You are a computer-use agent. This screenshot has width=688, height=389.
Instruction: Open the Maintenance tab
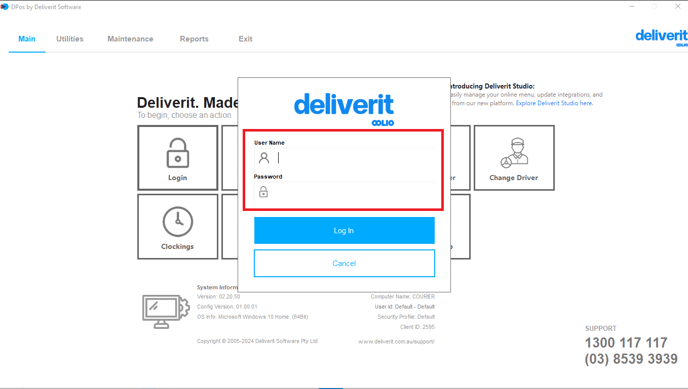(x=130, y=39)
